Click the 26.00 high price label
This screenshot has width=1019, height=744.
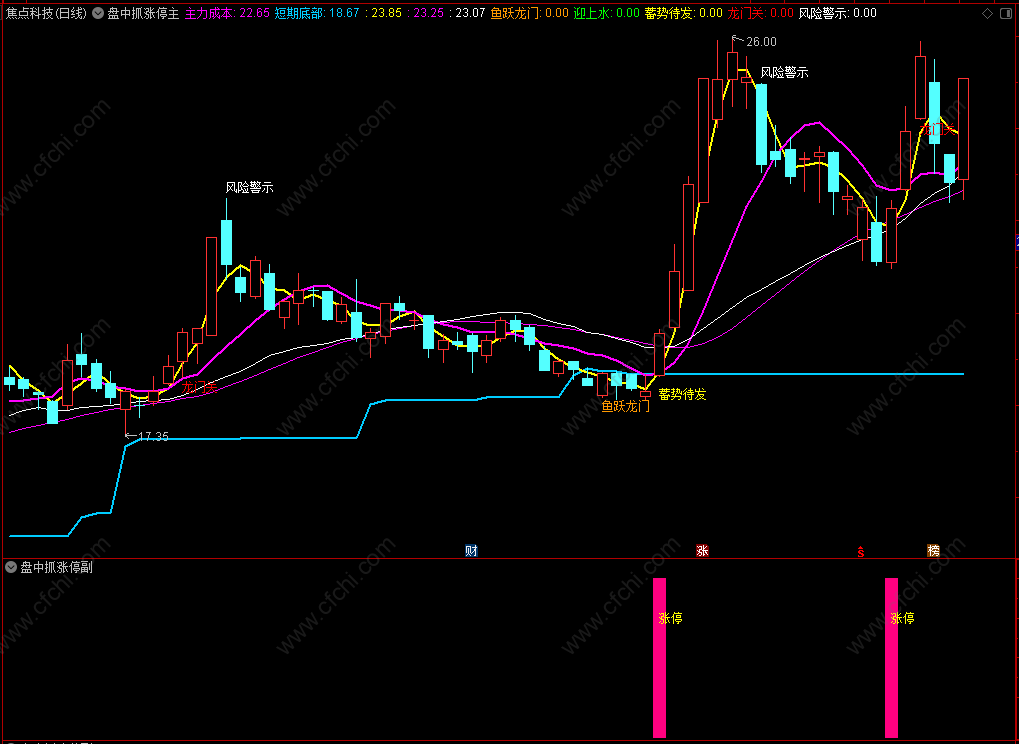click(761, 42)
